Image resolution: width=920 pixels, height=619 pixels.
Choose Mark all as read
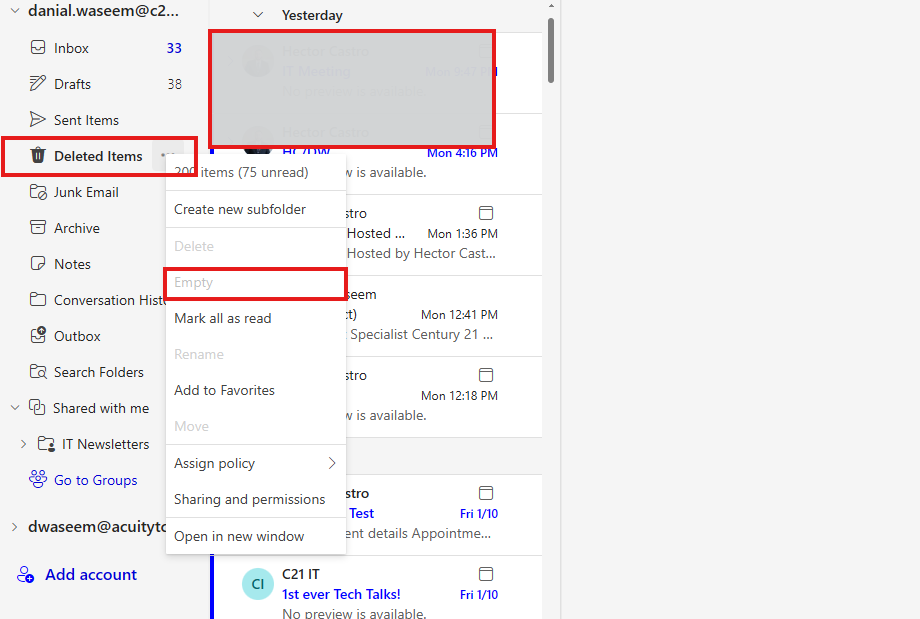223,318
